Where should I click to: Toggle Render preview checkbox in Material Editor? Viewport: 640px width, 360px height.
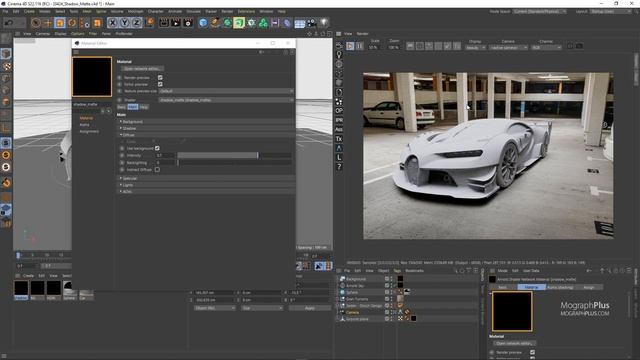(x=160, y=78)
